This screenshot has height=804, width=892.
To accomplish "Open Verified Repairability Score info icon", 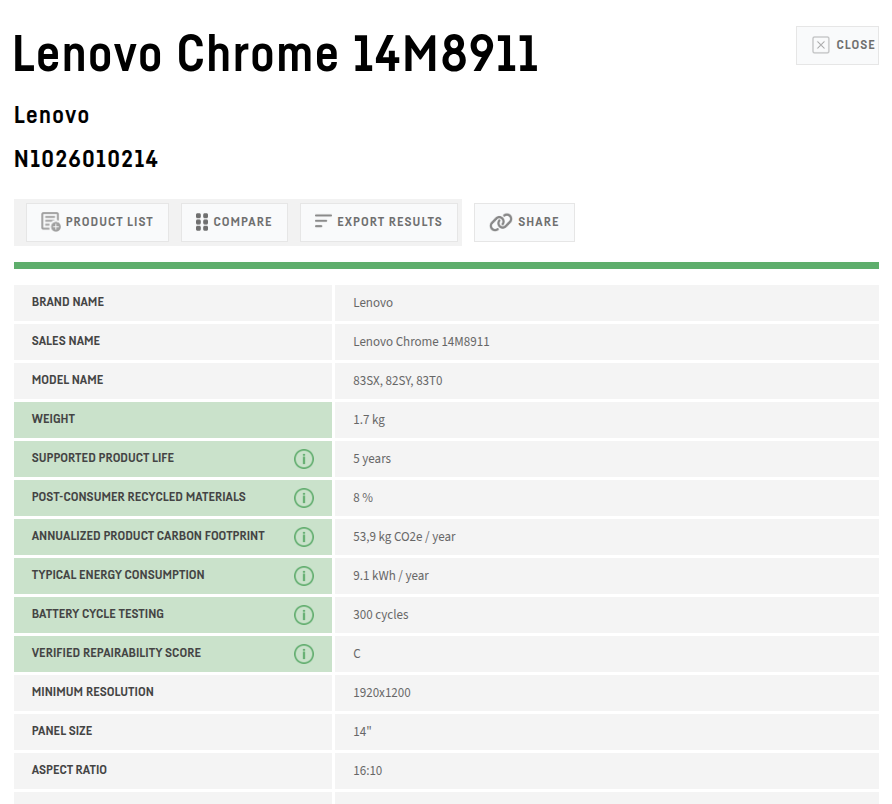I will coord(304,654).
